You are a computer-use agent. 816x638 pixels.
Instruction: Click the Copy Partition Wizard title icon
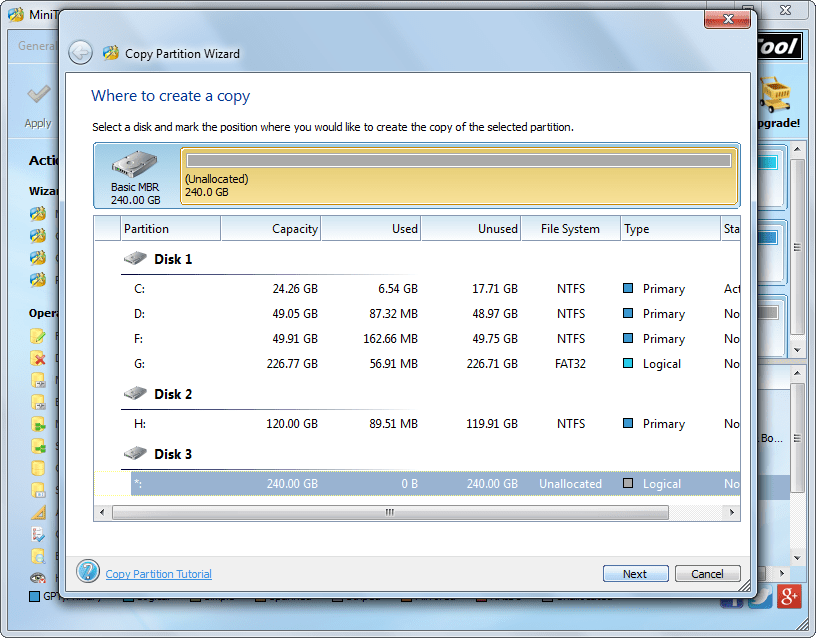pyautogui.click(x=110, y=53)
